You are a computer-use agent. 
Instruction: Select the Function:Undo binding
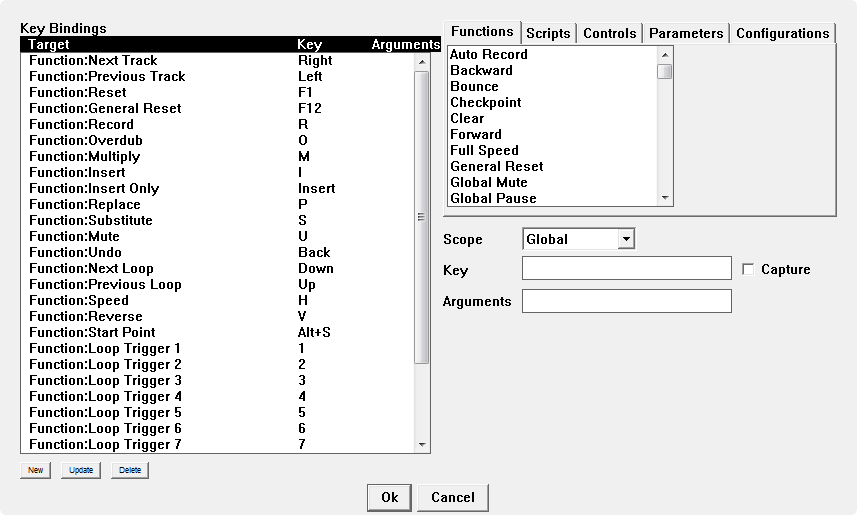tap(218, 252)
